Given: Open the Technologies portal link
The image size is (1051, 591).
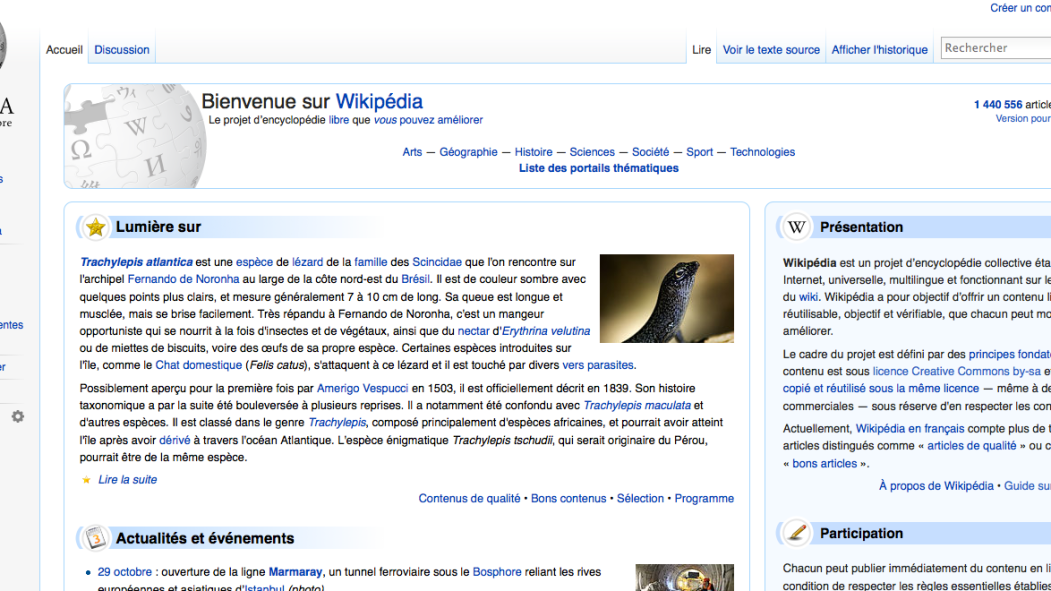Looking at the screenshot, I should coord(762,152).
